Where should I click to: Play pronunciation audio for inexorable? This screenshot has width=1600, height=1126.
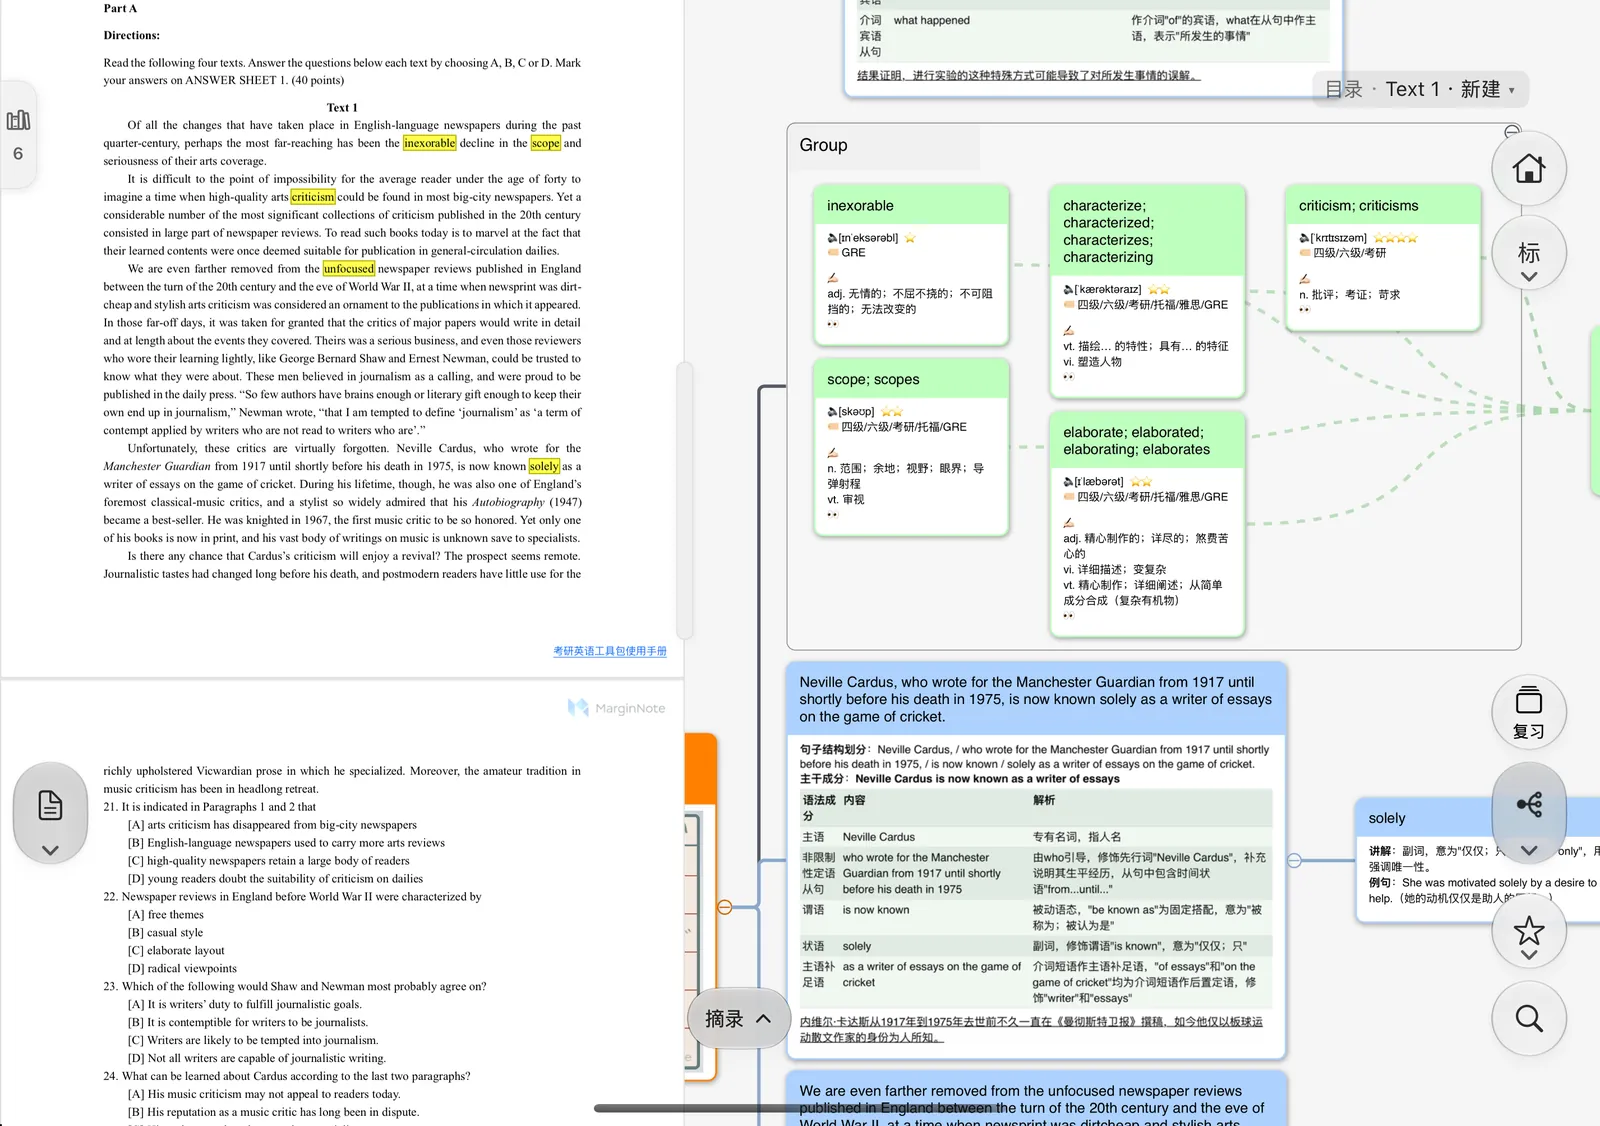coord(832,238)
